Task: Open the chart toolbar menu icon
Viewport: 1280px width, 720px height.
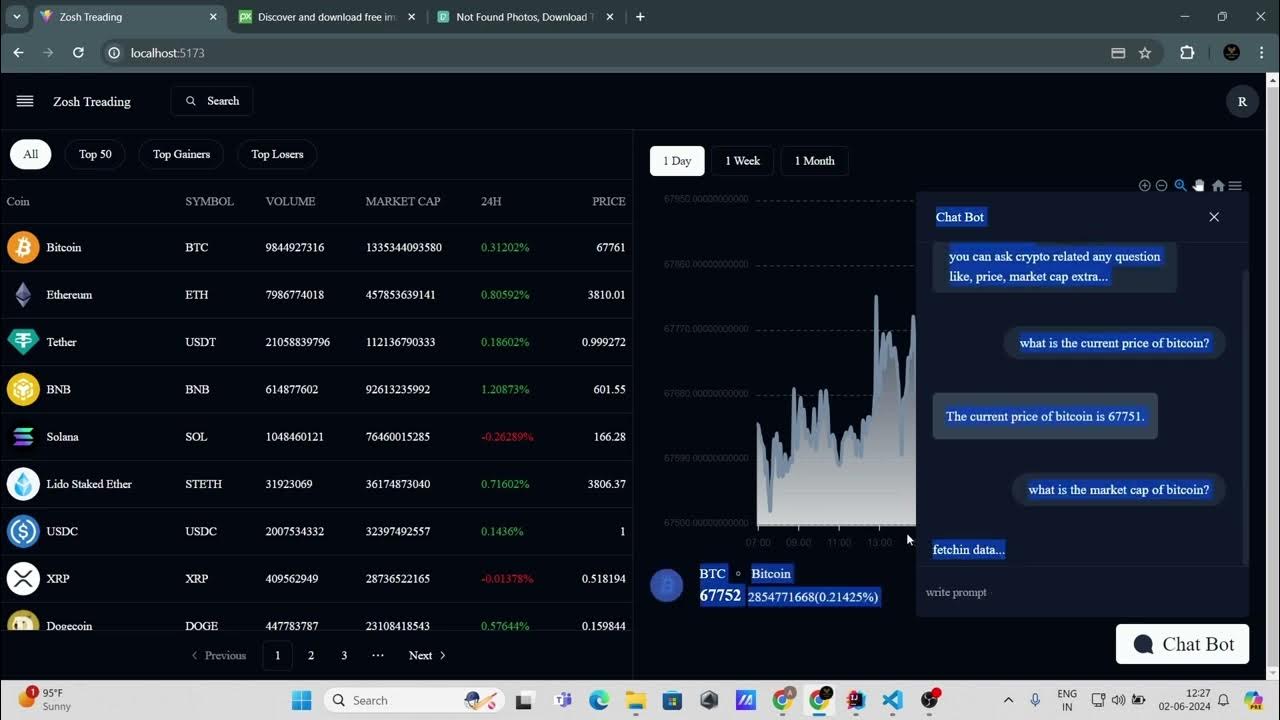Action: point(1235,186)
